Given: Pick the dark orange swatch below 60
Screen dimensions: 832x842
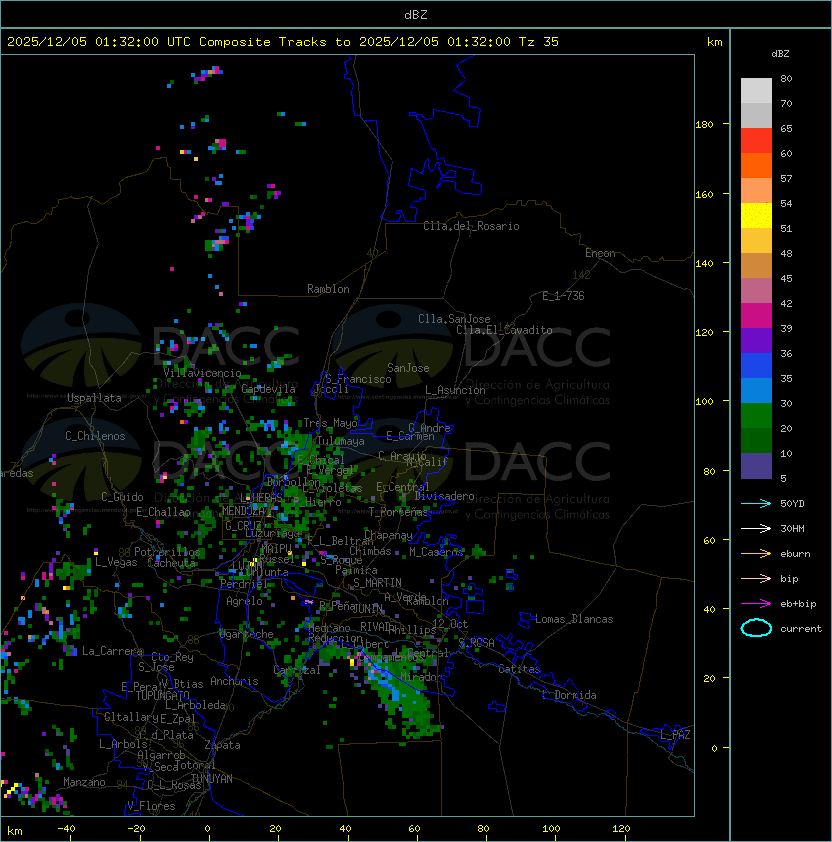Looking at the screenshot, I should click(x=756, y=165).
